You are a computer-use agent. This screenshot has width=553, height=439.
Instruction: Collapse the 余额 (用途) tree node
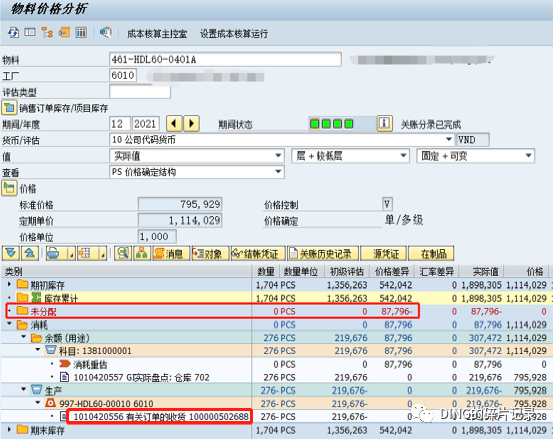23,337
